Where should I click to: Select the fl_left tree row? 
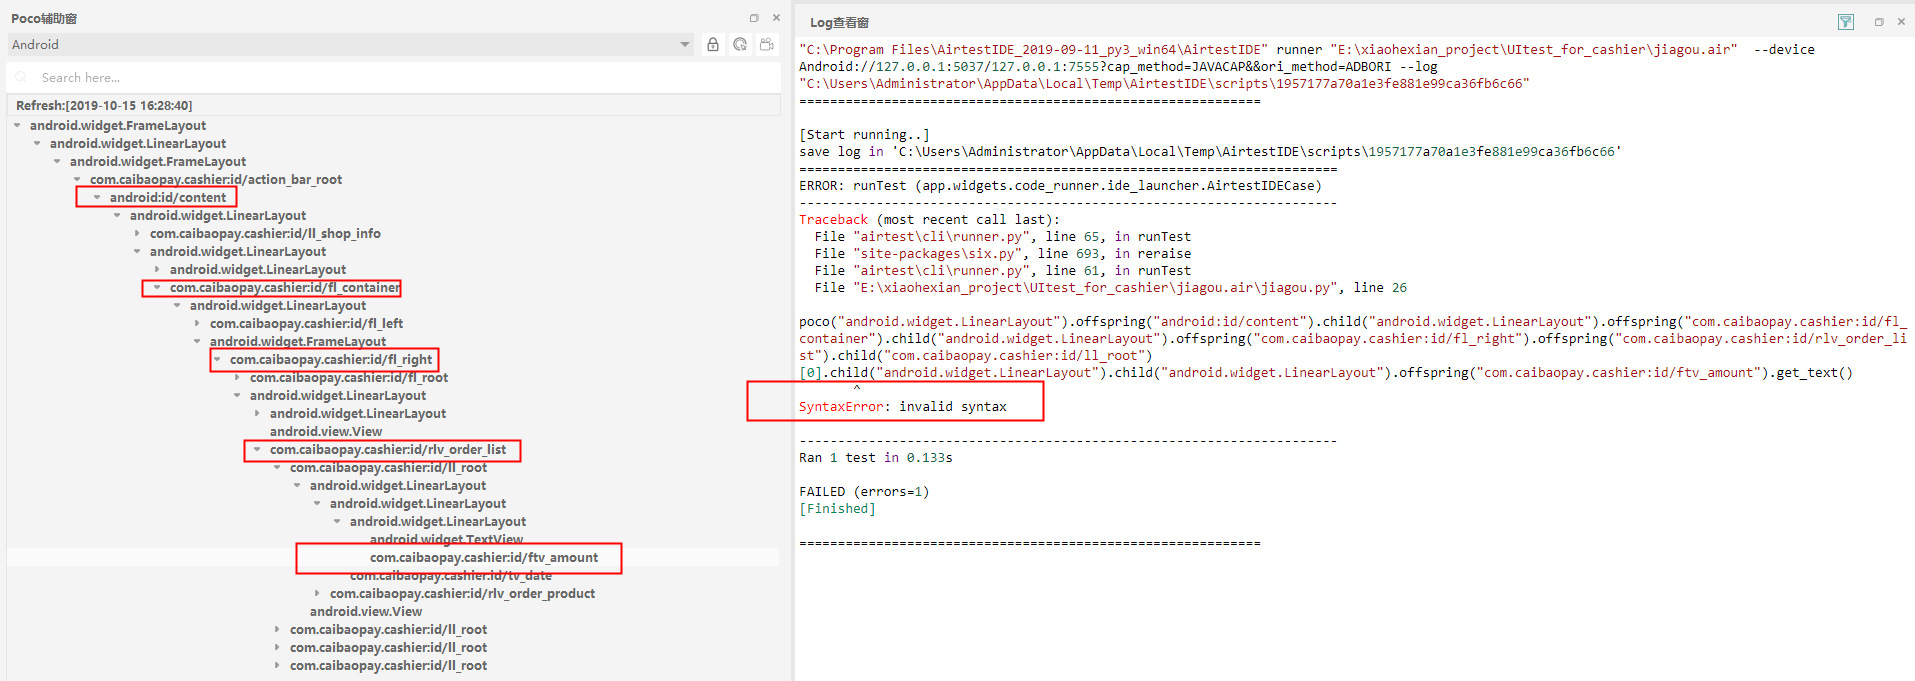pos(306,323)
